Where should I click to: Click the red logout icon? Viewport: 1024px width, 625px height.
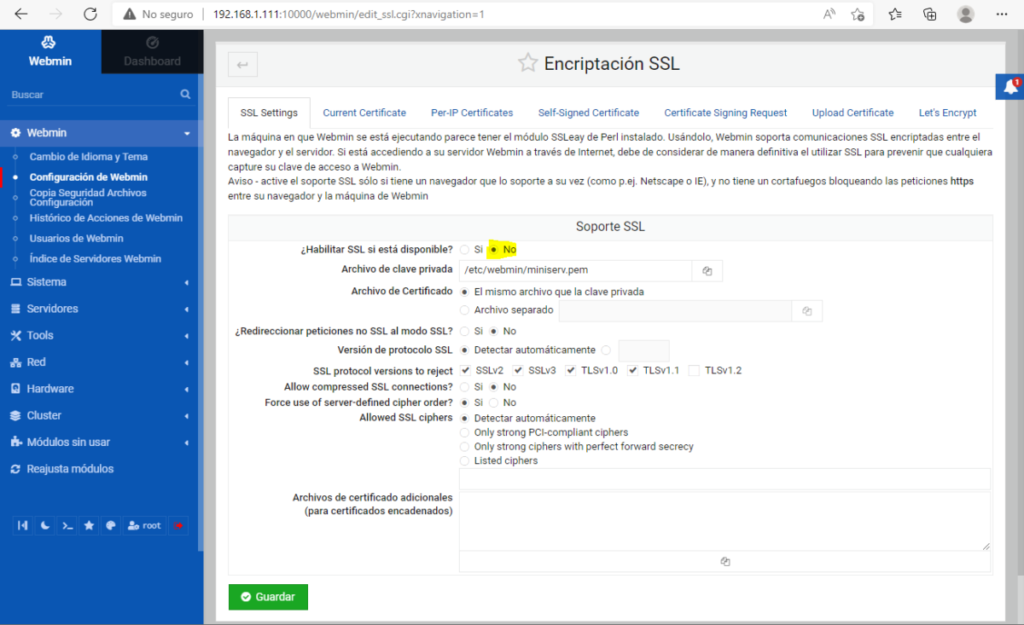178,525
